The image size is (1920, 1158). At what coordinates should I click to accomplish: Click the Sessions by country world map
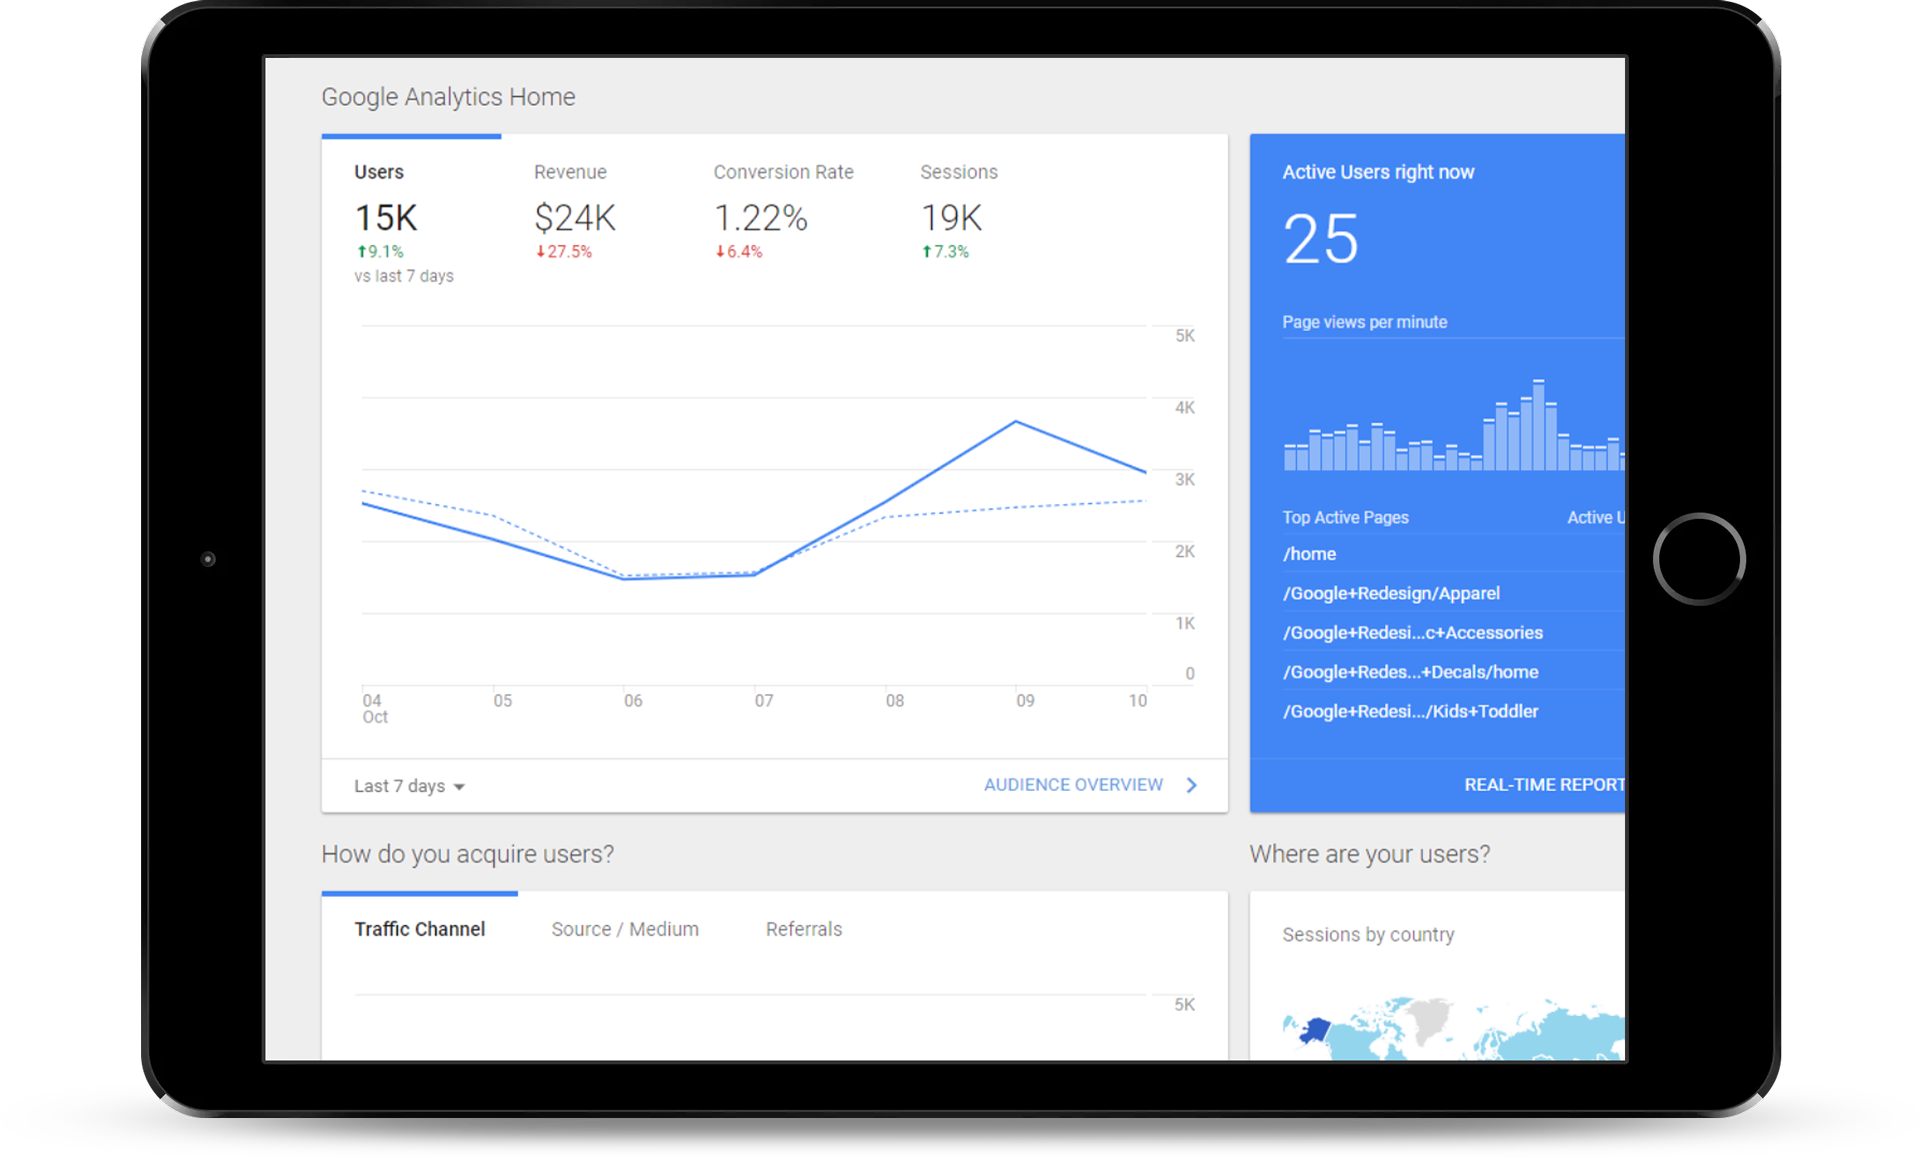pos(1454,1028)
